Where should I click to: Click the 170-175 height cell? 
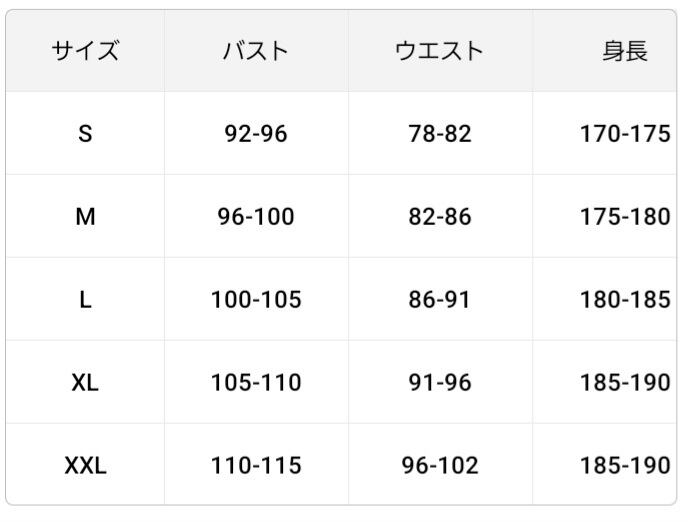(x=624, y=134)
